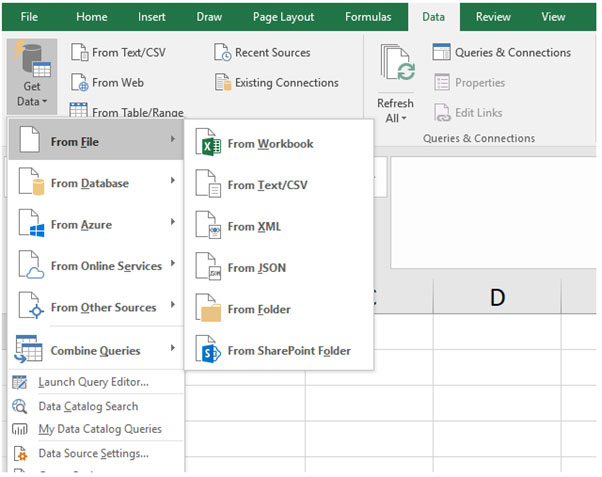Switch to the Insert tab
The height and width of the screenshot is (477, 602).
pyautogui.click(x=152, y=17)
